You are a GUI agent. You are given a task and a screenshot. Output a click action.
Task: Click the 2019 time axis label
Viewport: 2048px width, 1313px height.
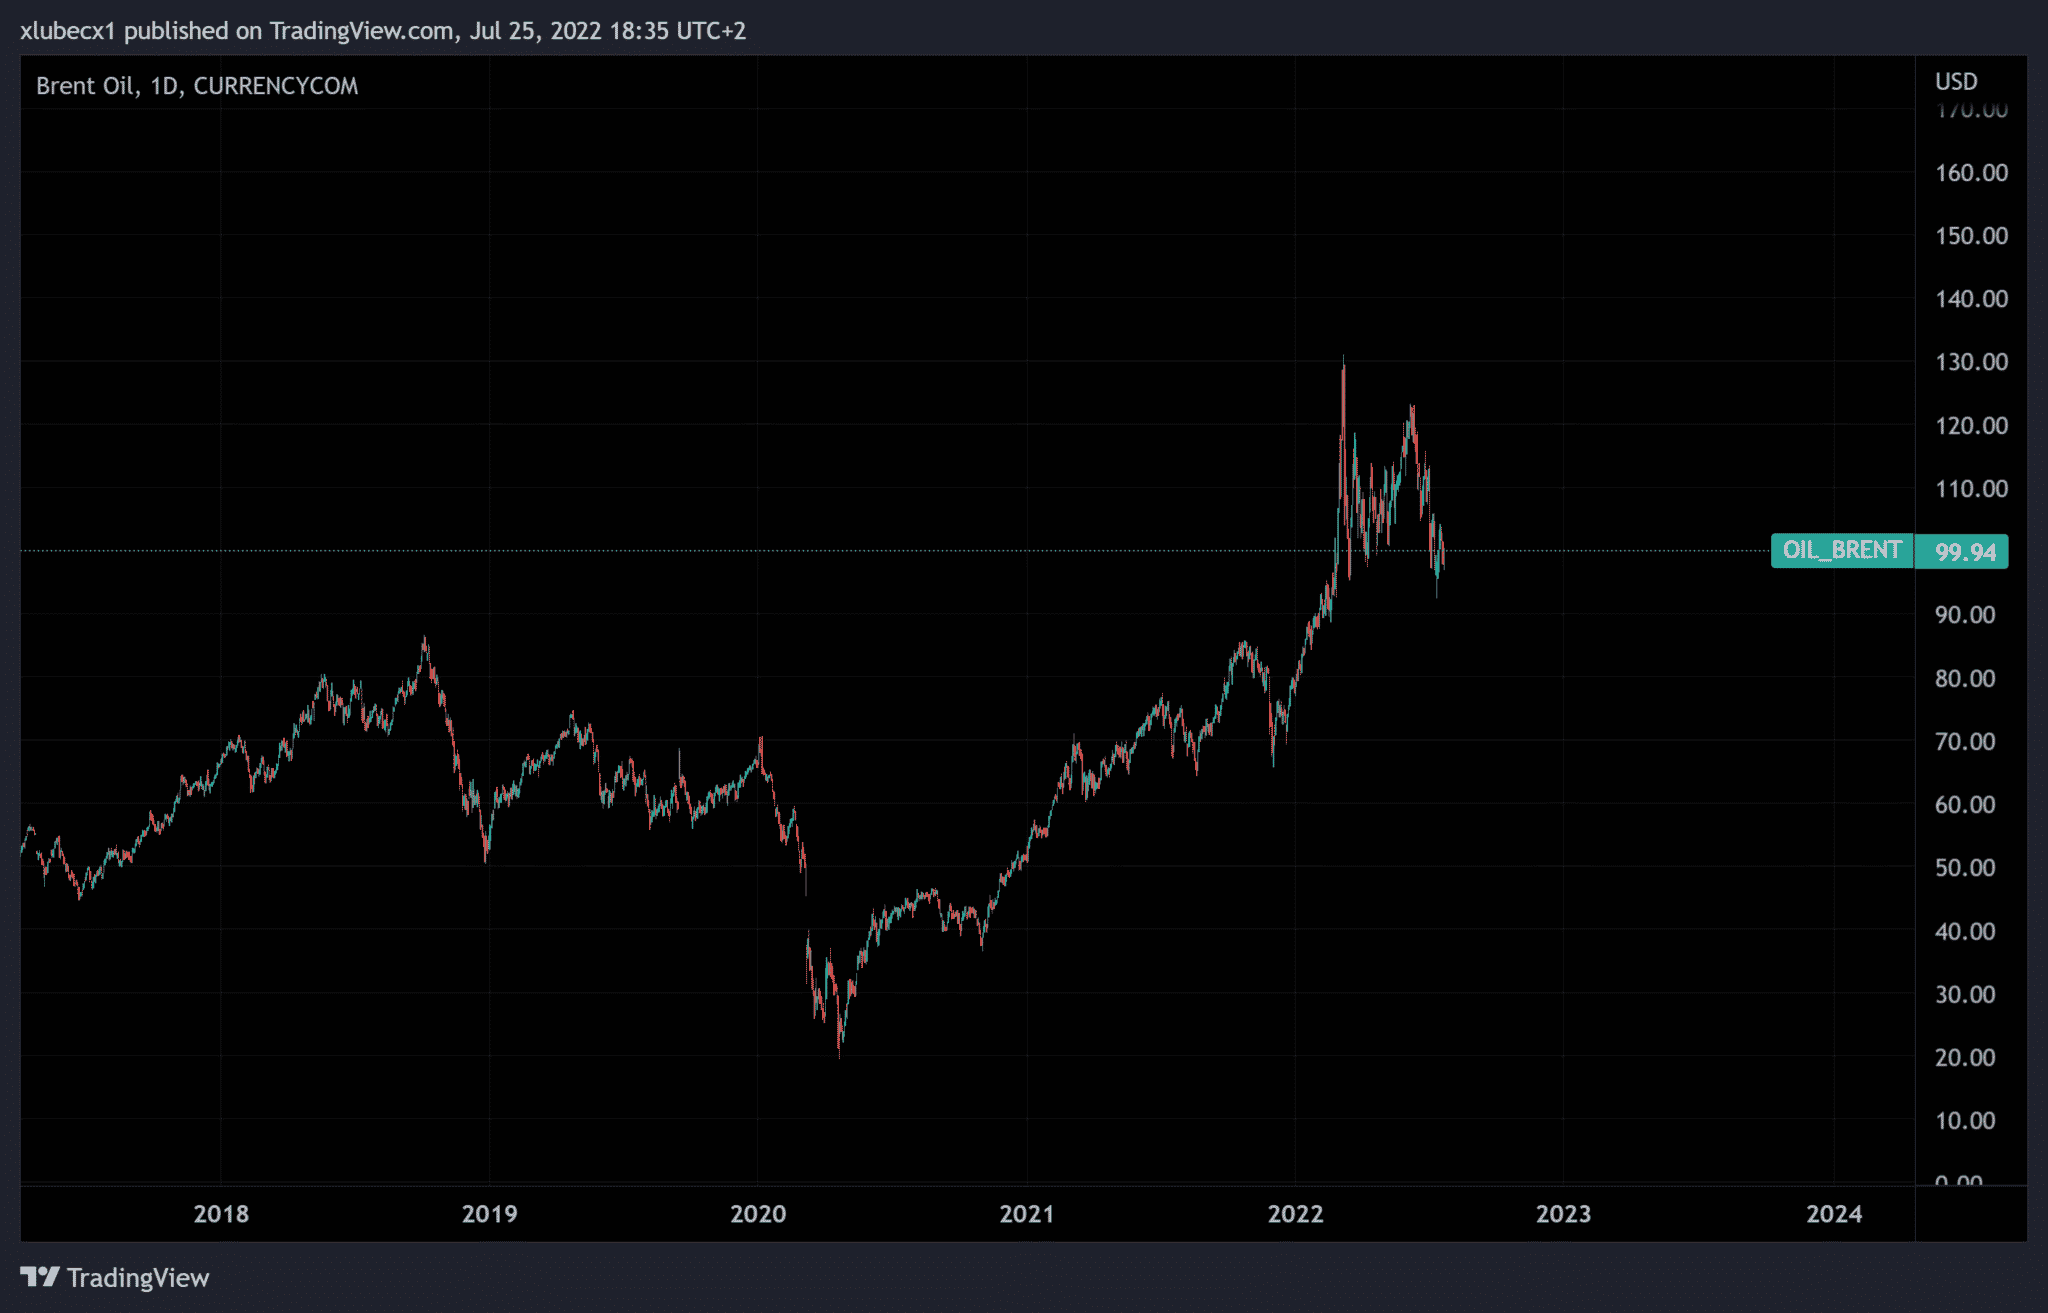point(489,1214)
